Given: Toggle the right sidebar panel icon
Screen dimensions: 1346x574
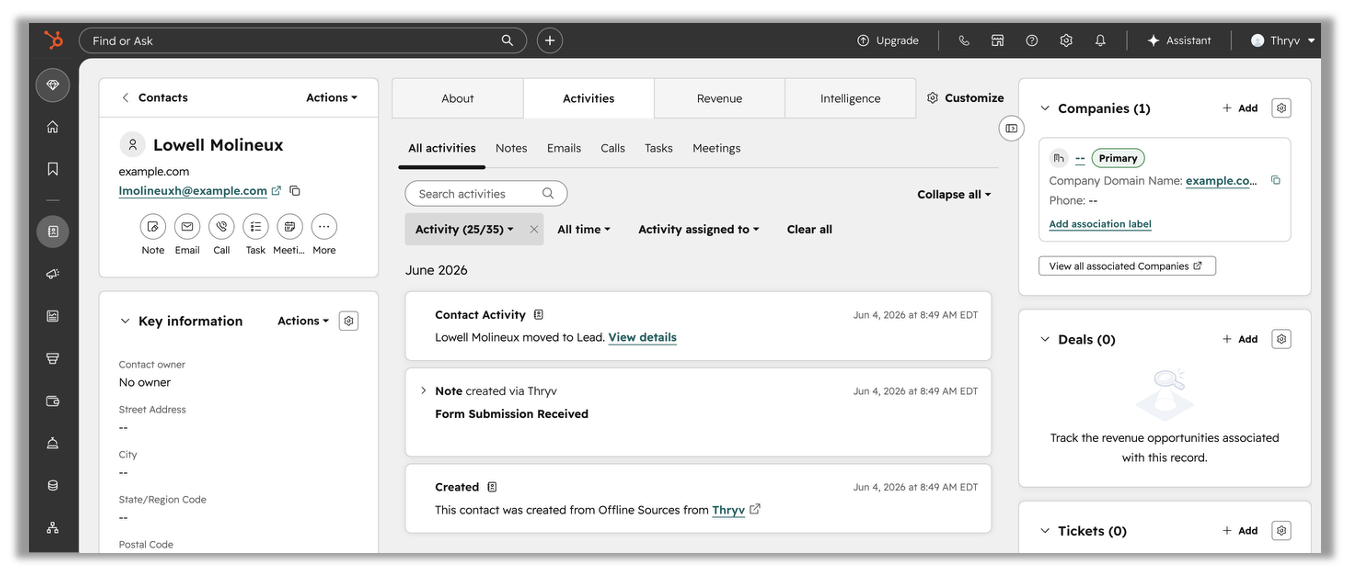Looking at the screenshot, I should [x=1011, y=128].
